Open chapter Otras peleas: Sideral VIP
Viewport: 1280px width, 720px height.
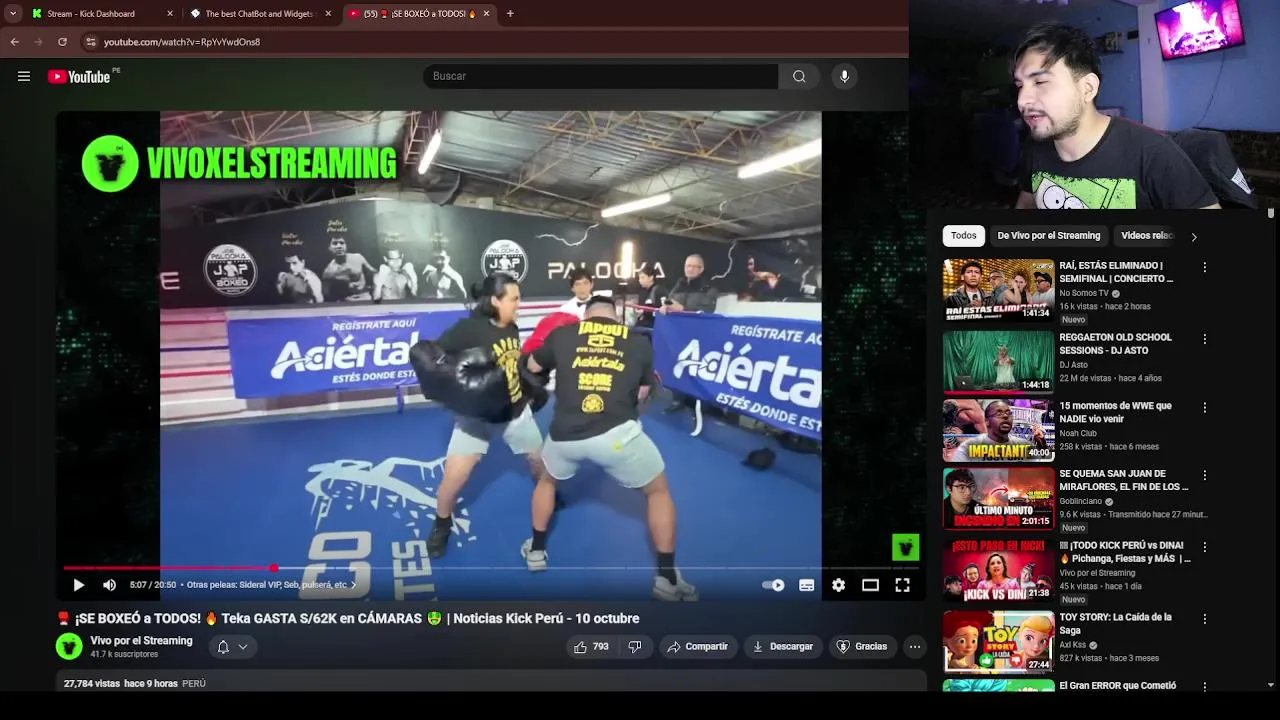(x=271, y=585)
